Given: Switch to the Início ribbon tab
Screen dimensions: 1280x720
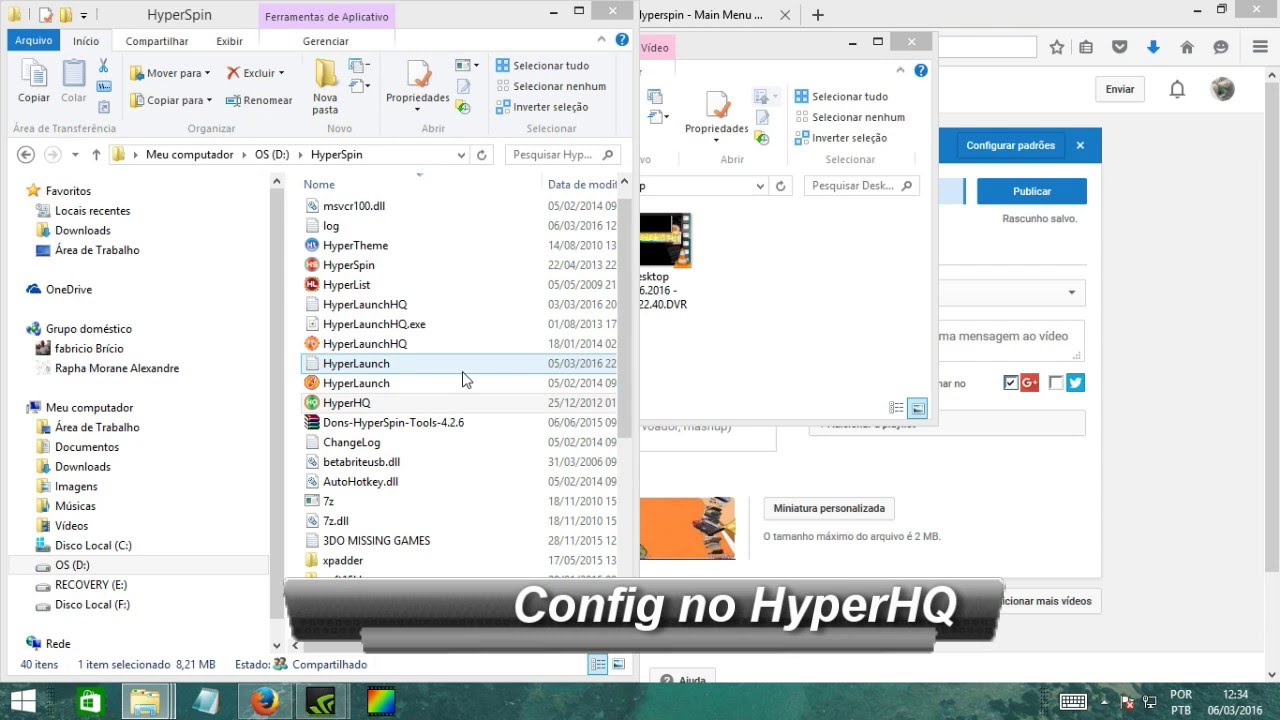Looking at the screenshot, I should [x=86, y=41].
